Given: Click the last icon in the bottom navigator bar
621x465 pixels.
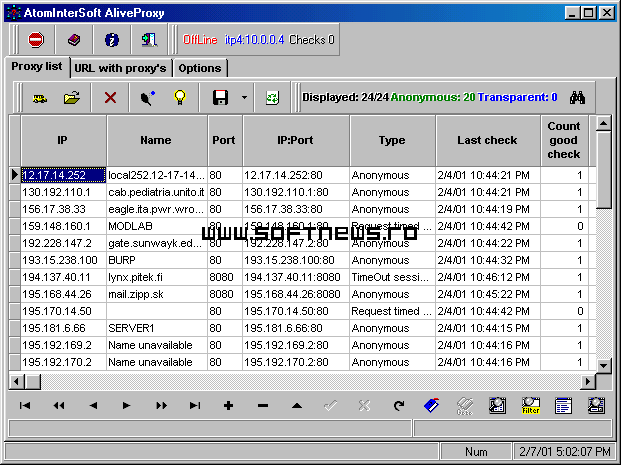Looking at the screenshot, I should point(596,406).
